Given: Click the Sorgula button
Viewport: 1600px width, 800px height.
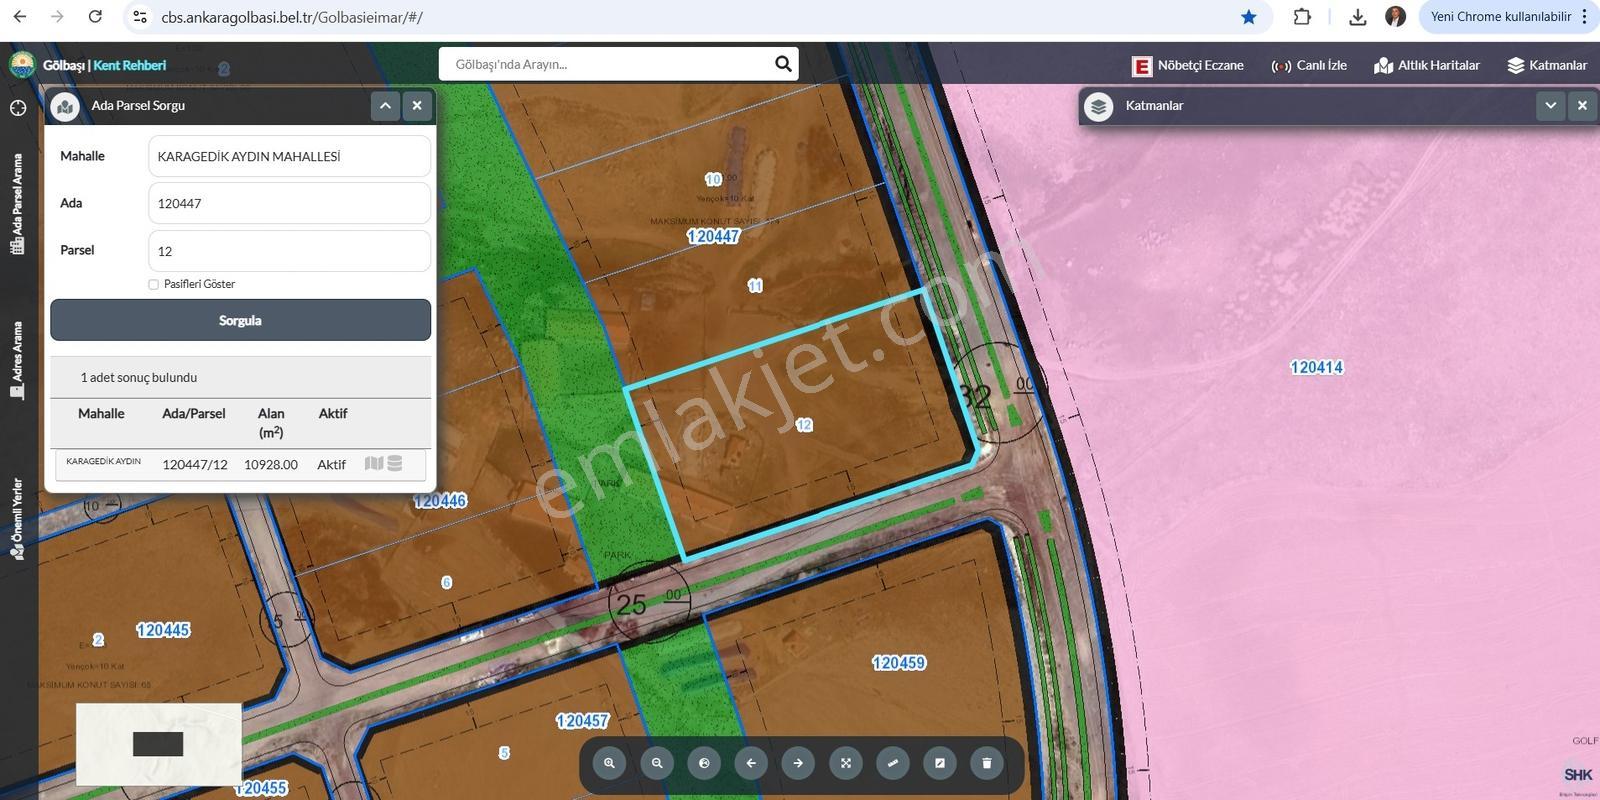Looking at the screenshot, I should coord(240,320).
